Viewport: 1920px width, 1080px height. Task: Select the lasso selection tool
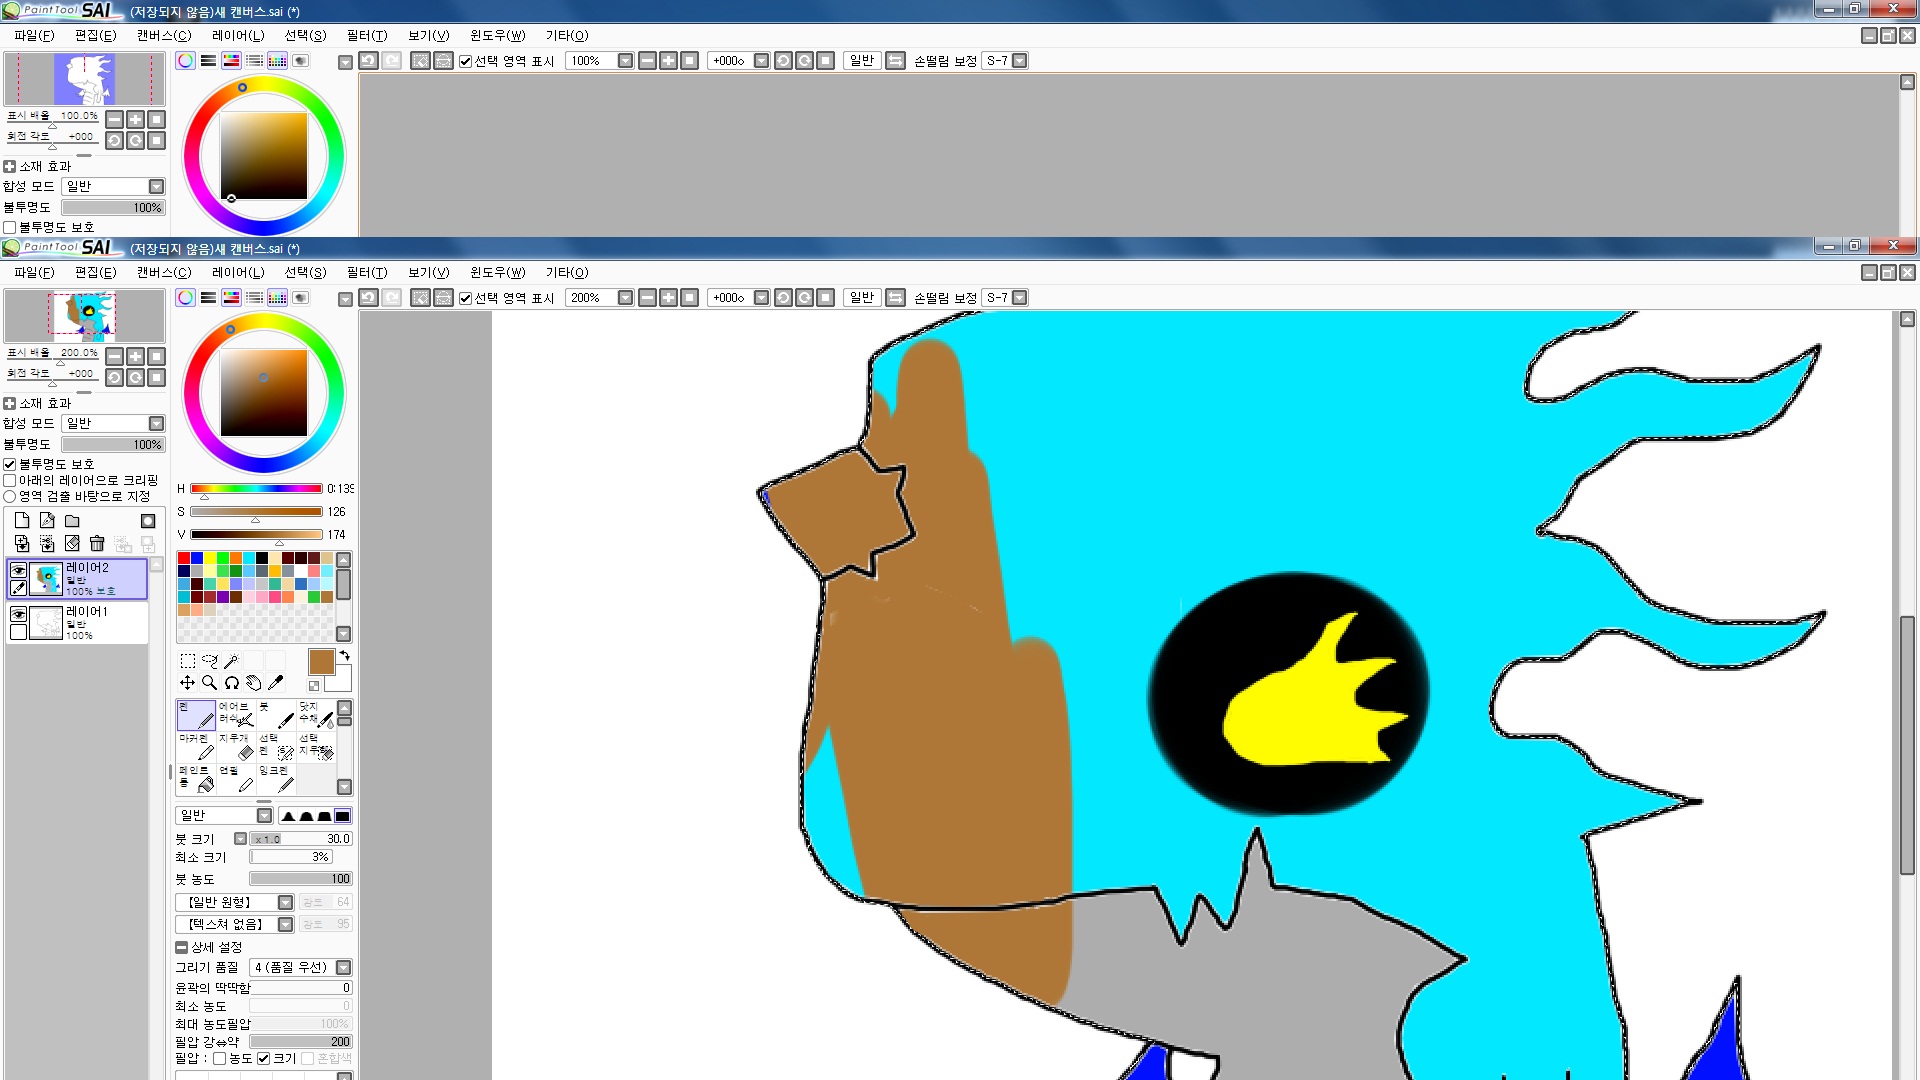tap(209, 661)
